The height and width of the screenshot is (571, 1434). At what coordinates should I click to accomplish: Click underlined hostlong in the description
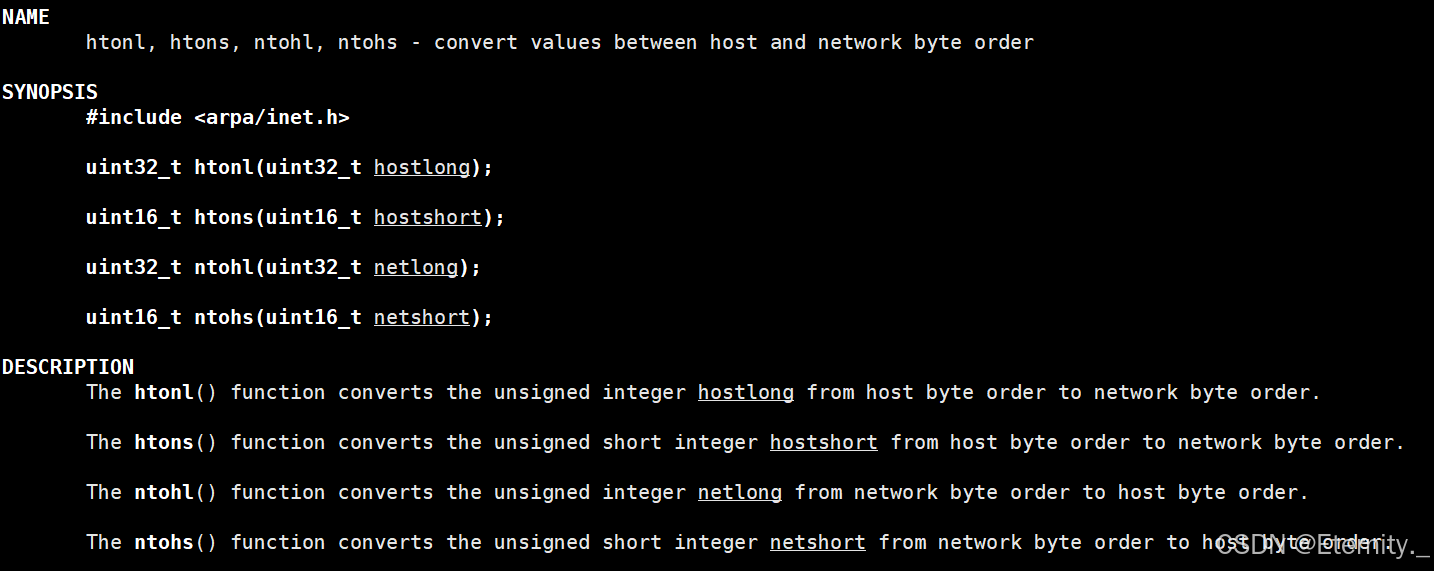pyautogui.click(x=746, y=392)
